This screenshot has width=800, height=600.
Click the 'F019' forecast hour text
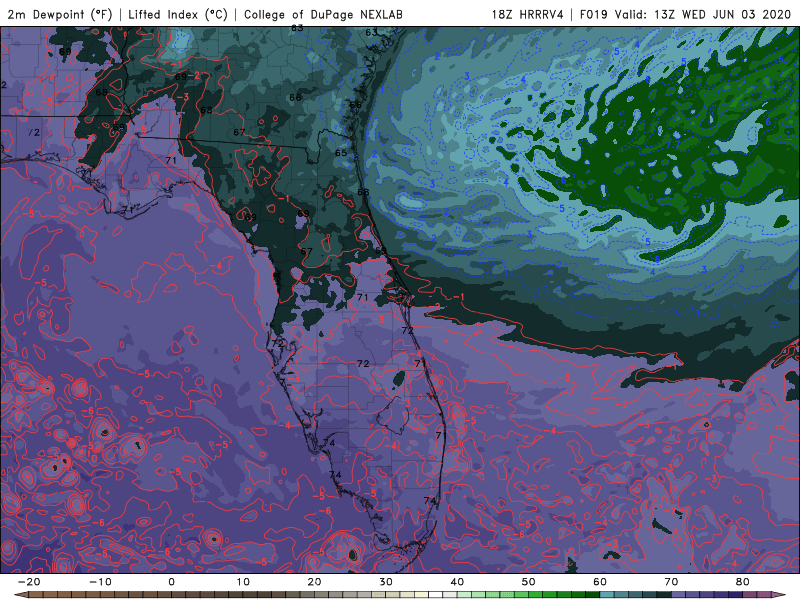[593, 14]
